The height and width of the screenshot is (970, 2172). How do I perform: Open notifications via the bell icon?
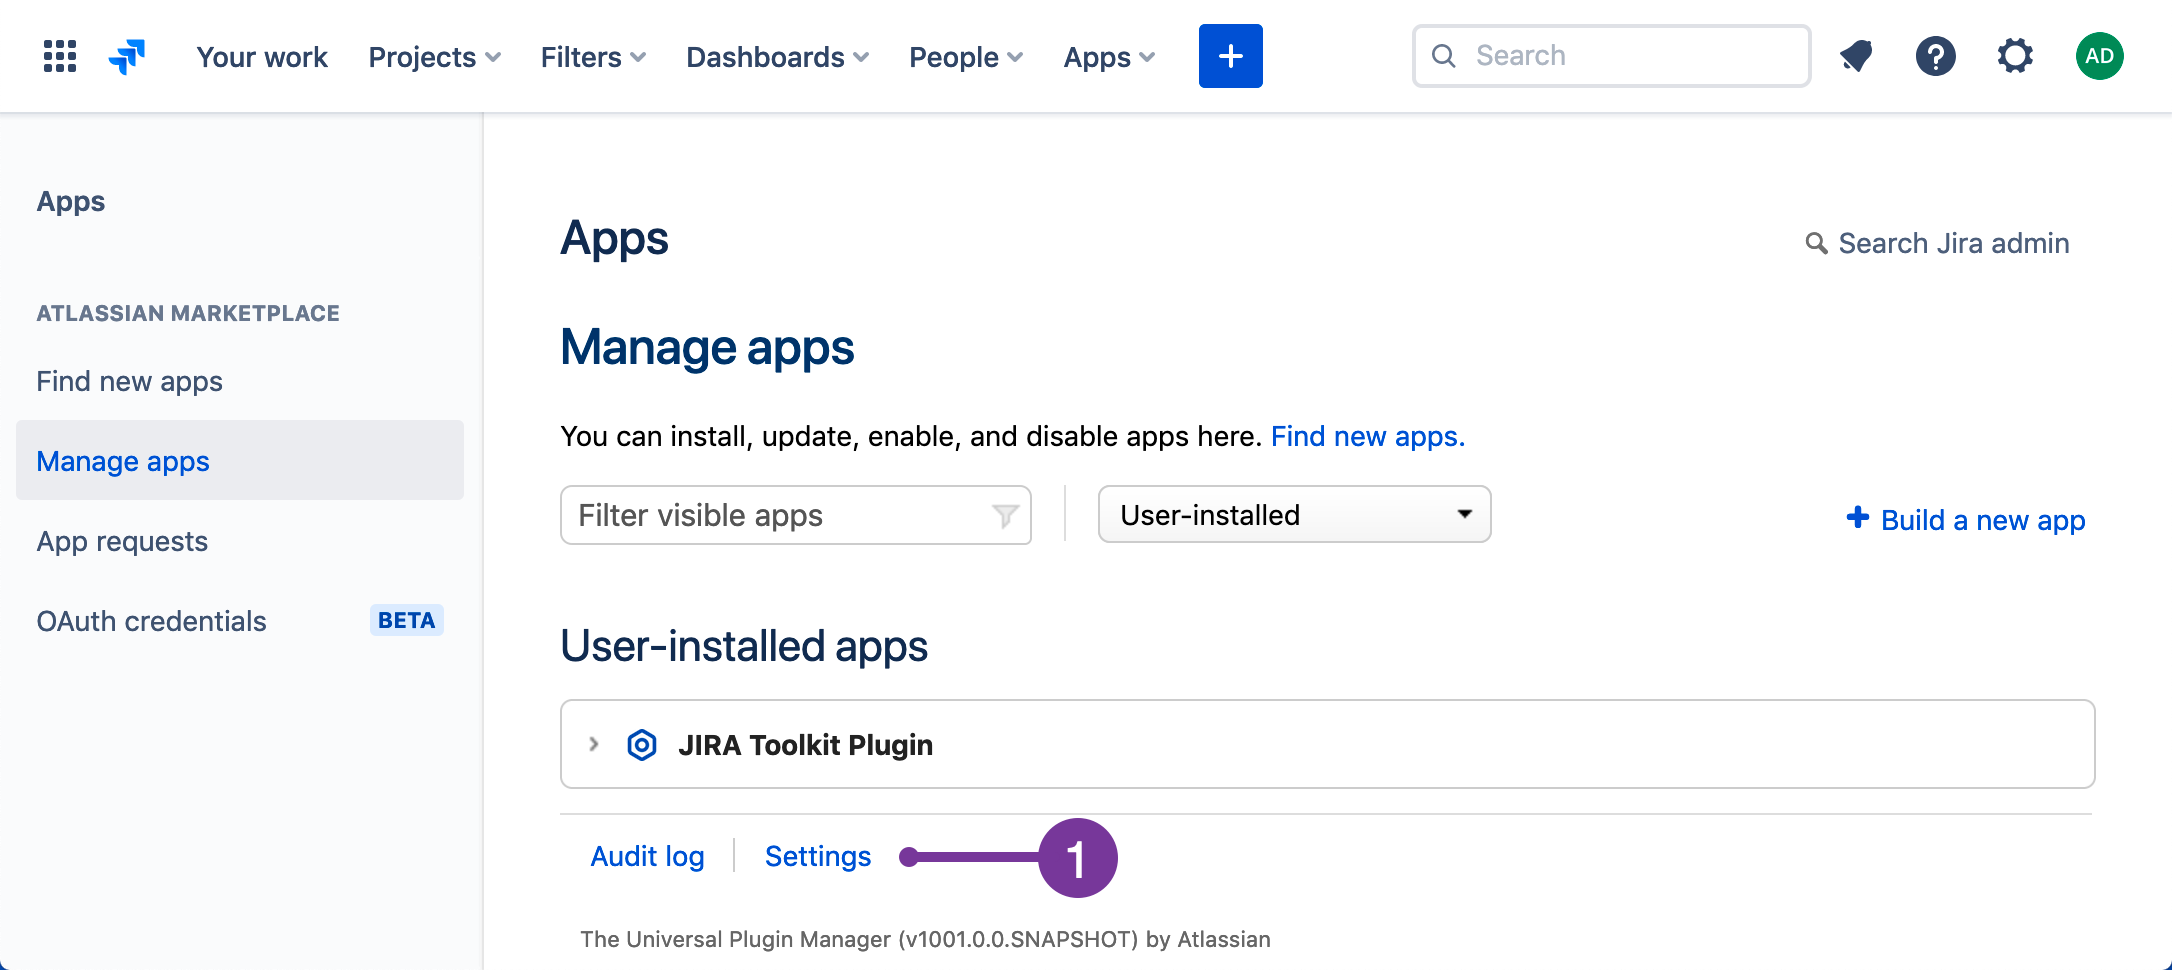1856,56
